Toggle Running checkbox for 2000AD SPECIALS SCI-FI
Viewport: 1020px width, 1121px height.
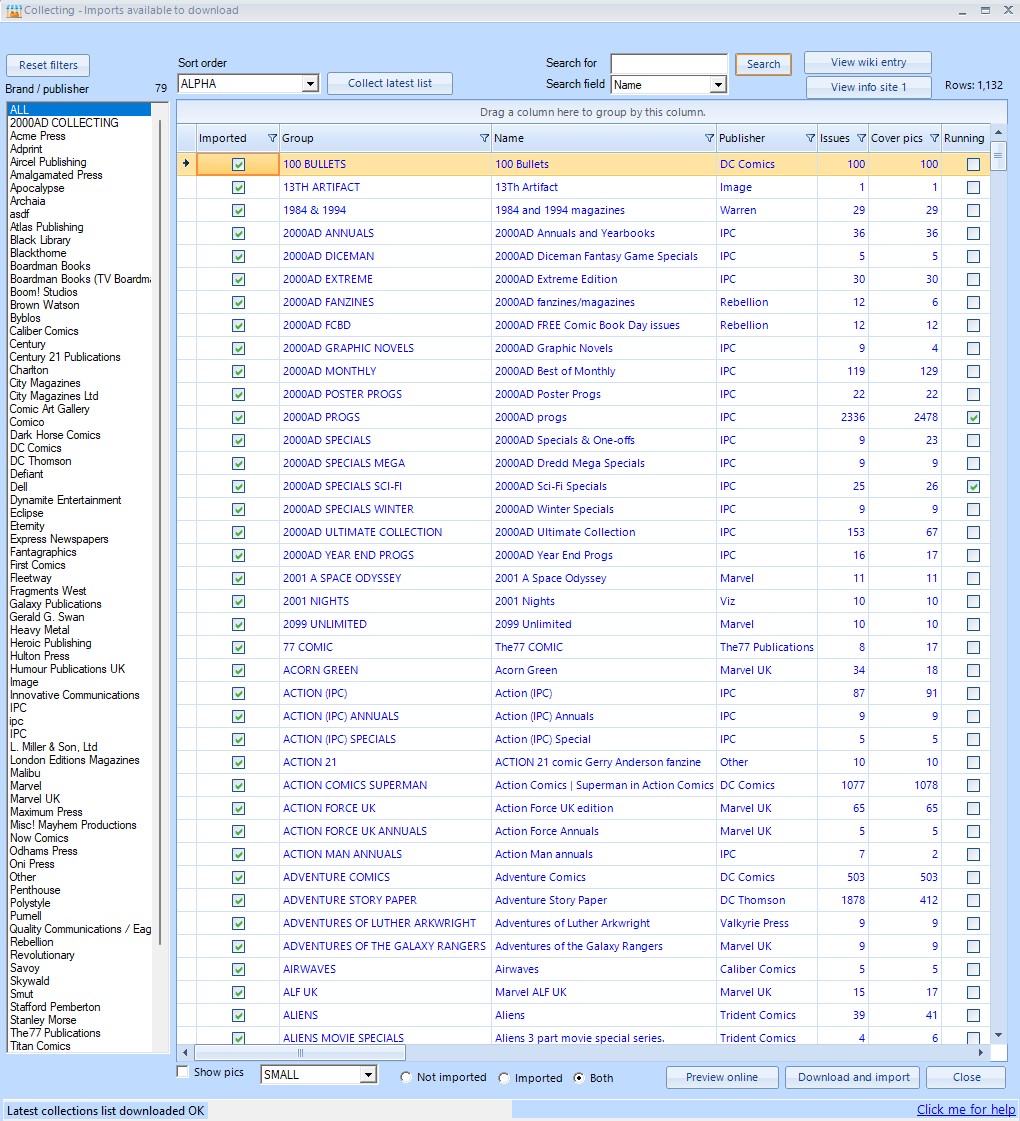973,487
